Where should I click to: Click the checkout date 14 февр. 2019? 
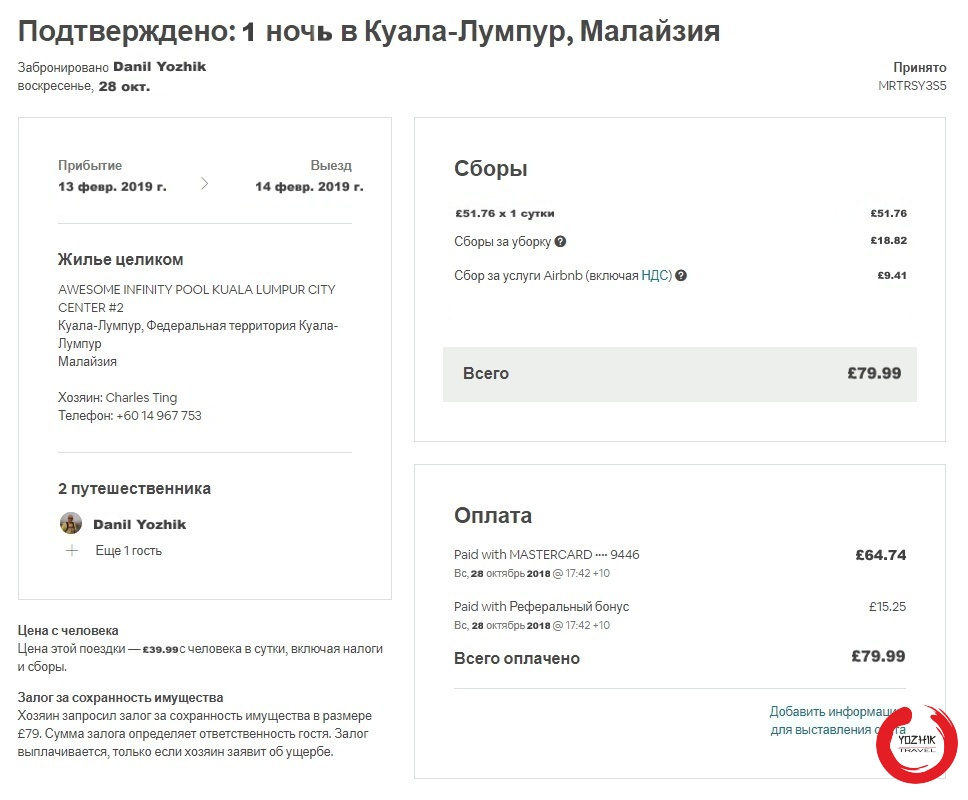coord(309,187)
